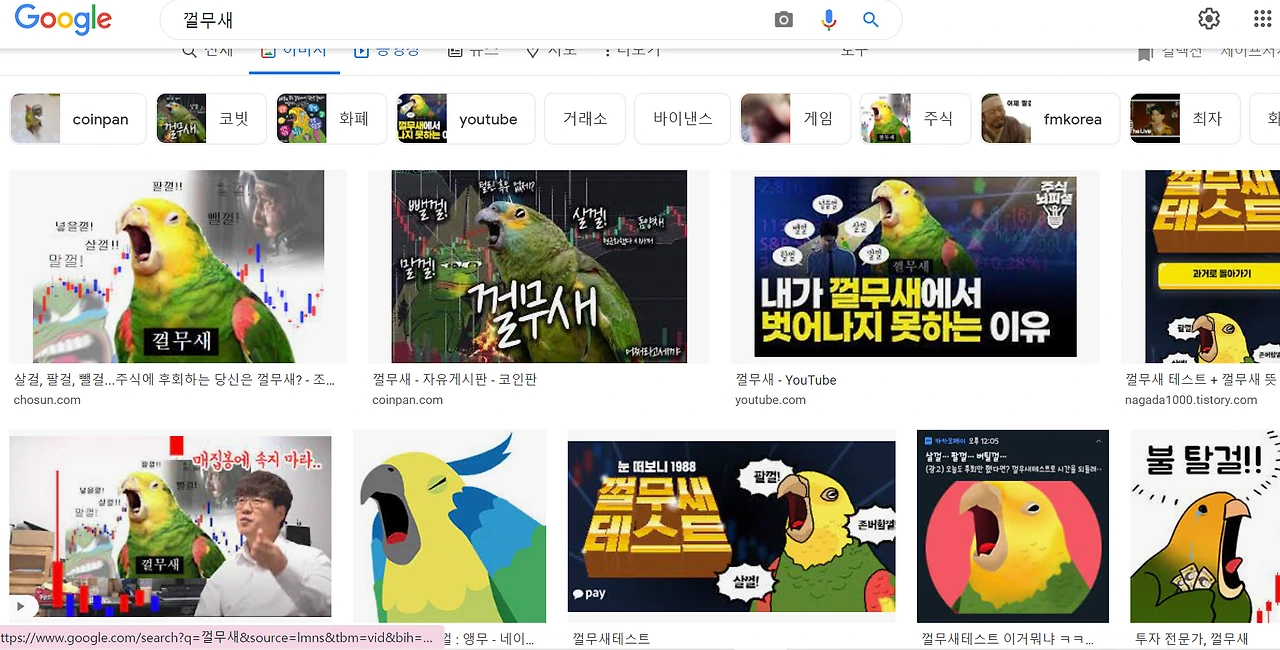This screenshot has width=1280, height=650.
Task: Start voice search with microphone icon
Action: [x=827, y=19]
